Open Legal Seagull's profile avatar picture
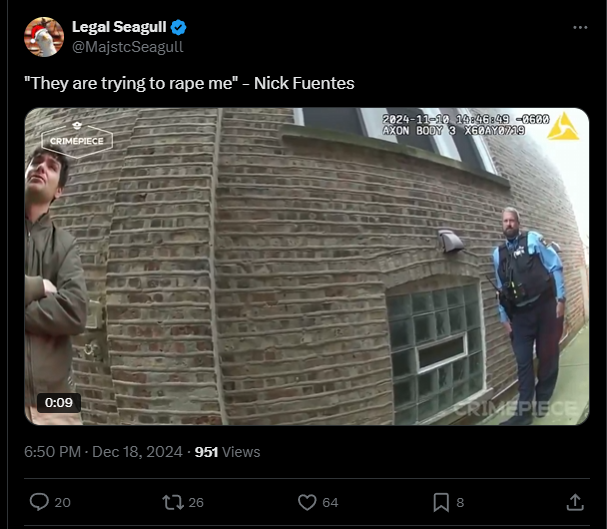The image size is (607, 529). (x=44, y=37)
